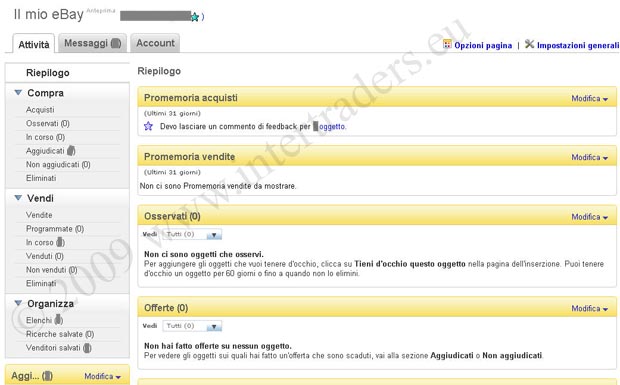620x385 pixels.
Task: Click 'Non hai fatto offerte su nessun oggetto.' text
Action: coord(217,346)
